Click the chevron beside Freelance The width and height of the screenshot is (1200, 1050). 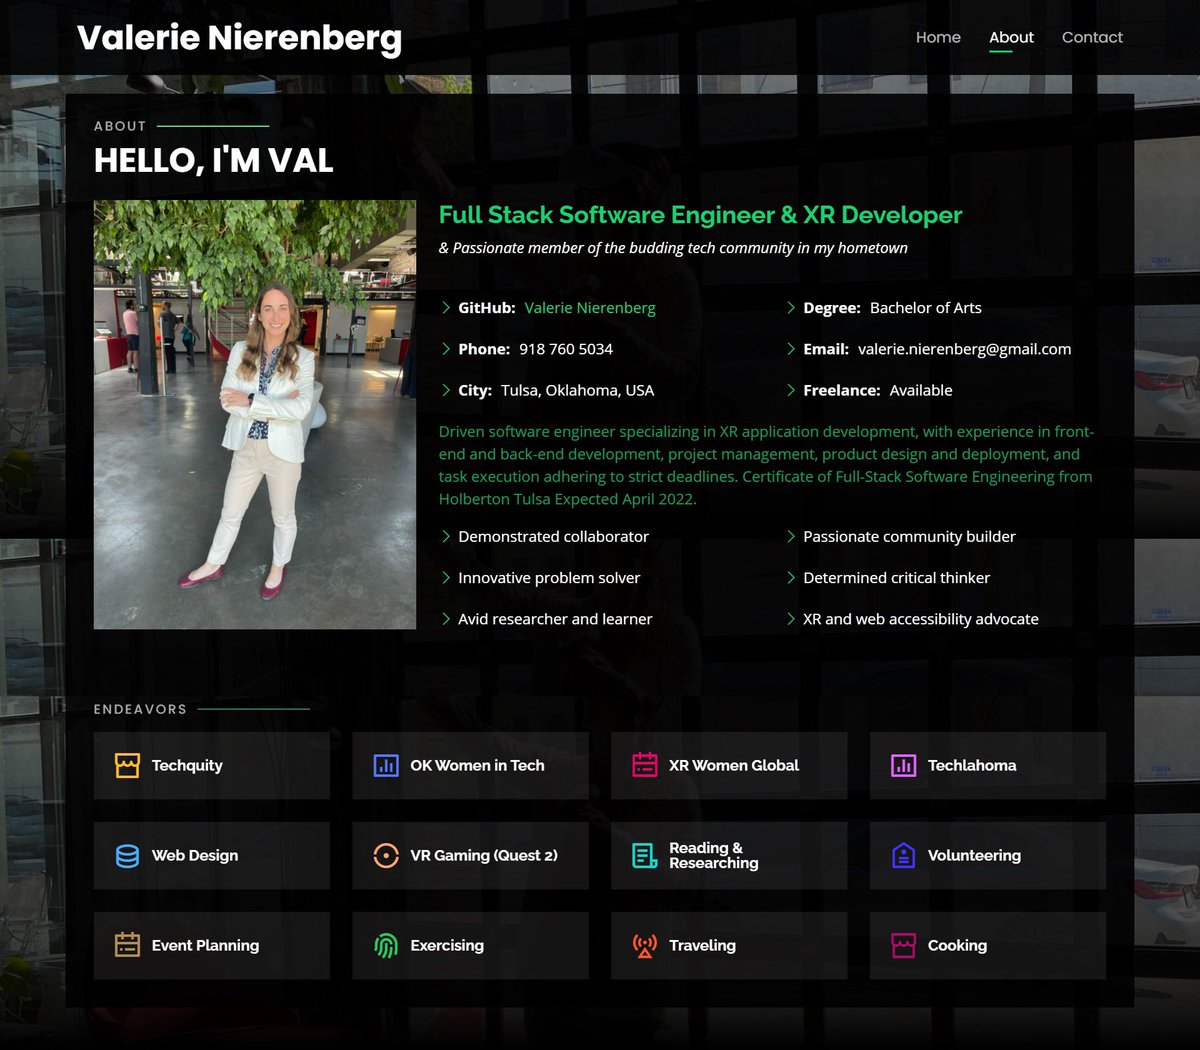tap(791, 390)
